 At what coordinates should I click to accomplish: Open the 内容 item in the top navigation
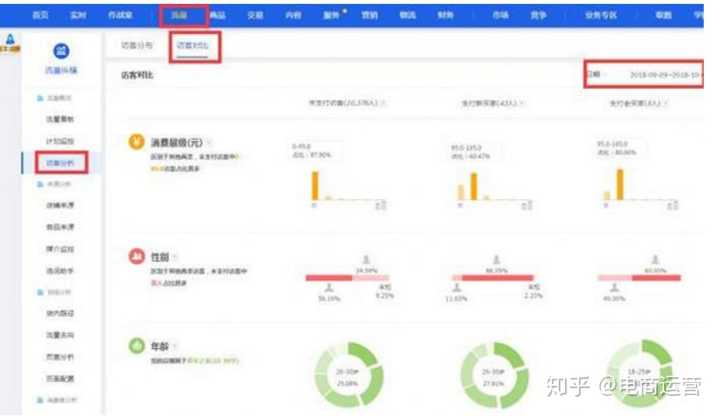tap(293, 15)
